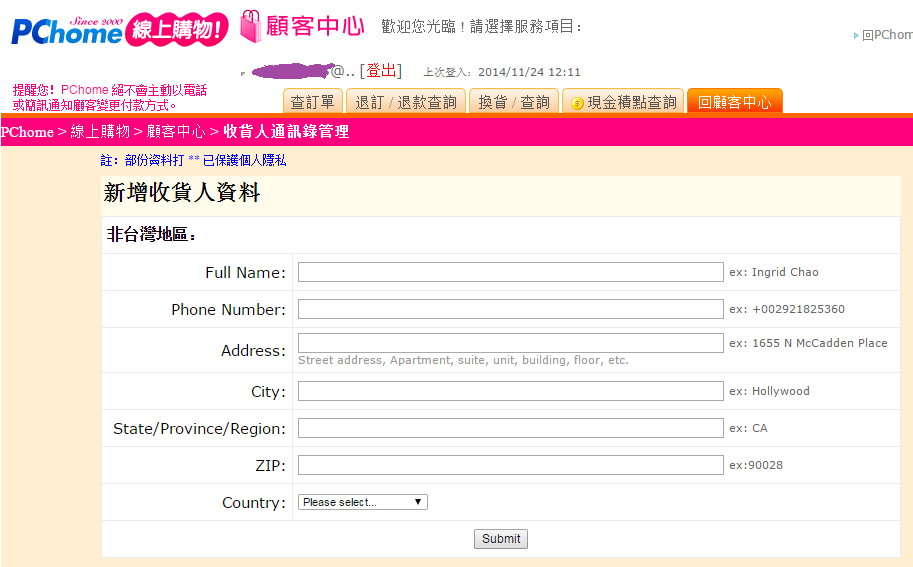The width and height of the screenshot is (913, 567).
Task: Focus the Full Name input field
Action: (510, 272)
